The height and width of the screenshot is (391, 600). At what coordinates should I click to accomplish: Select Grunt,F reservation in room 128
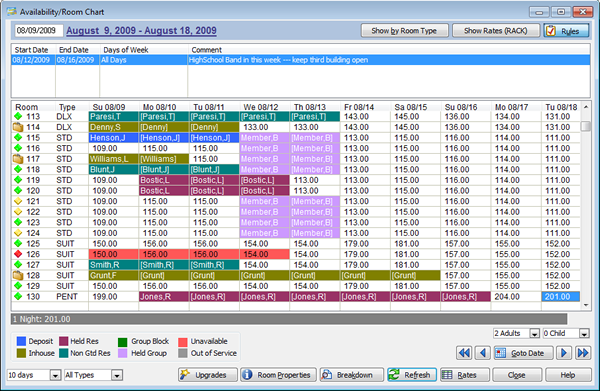point(114,275)
